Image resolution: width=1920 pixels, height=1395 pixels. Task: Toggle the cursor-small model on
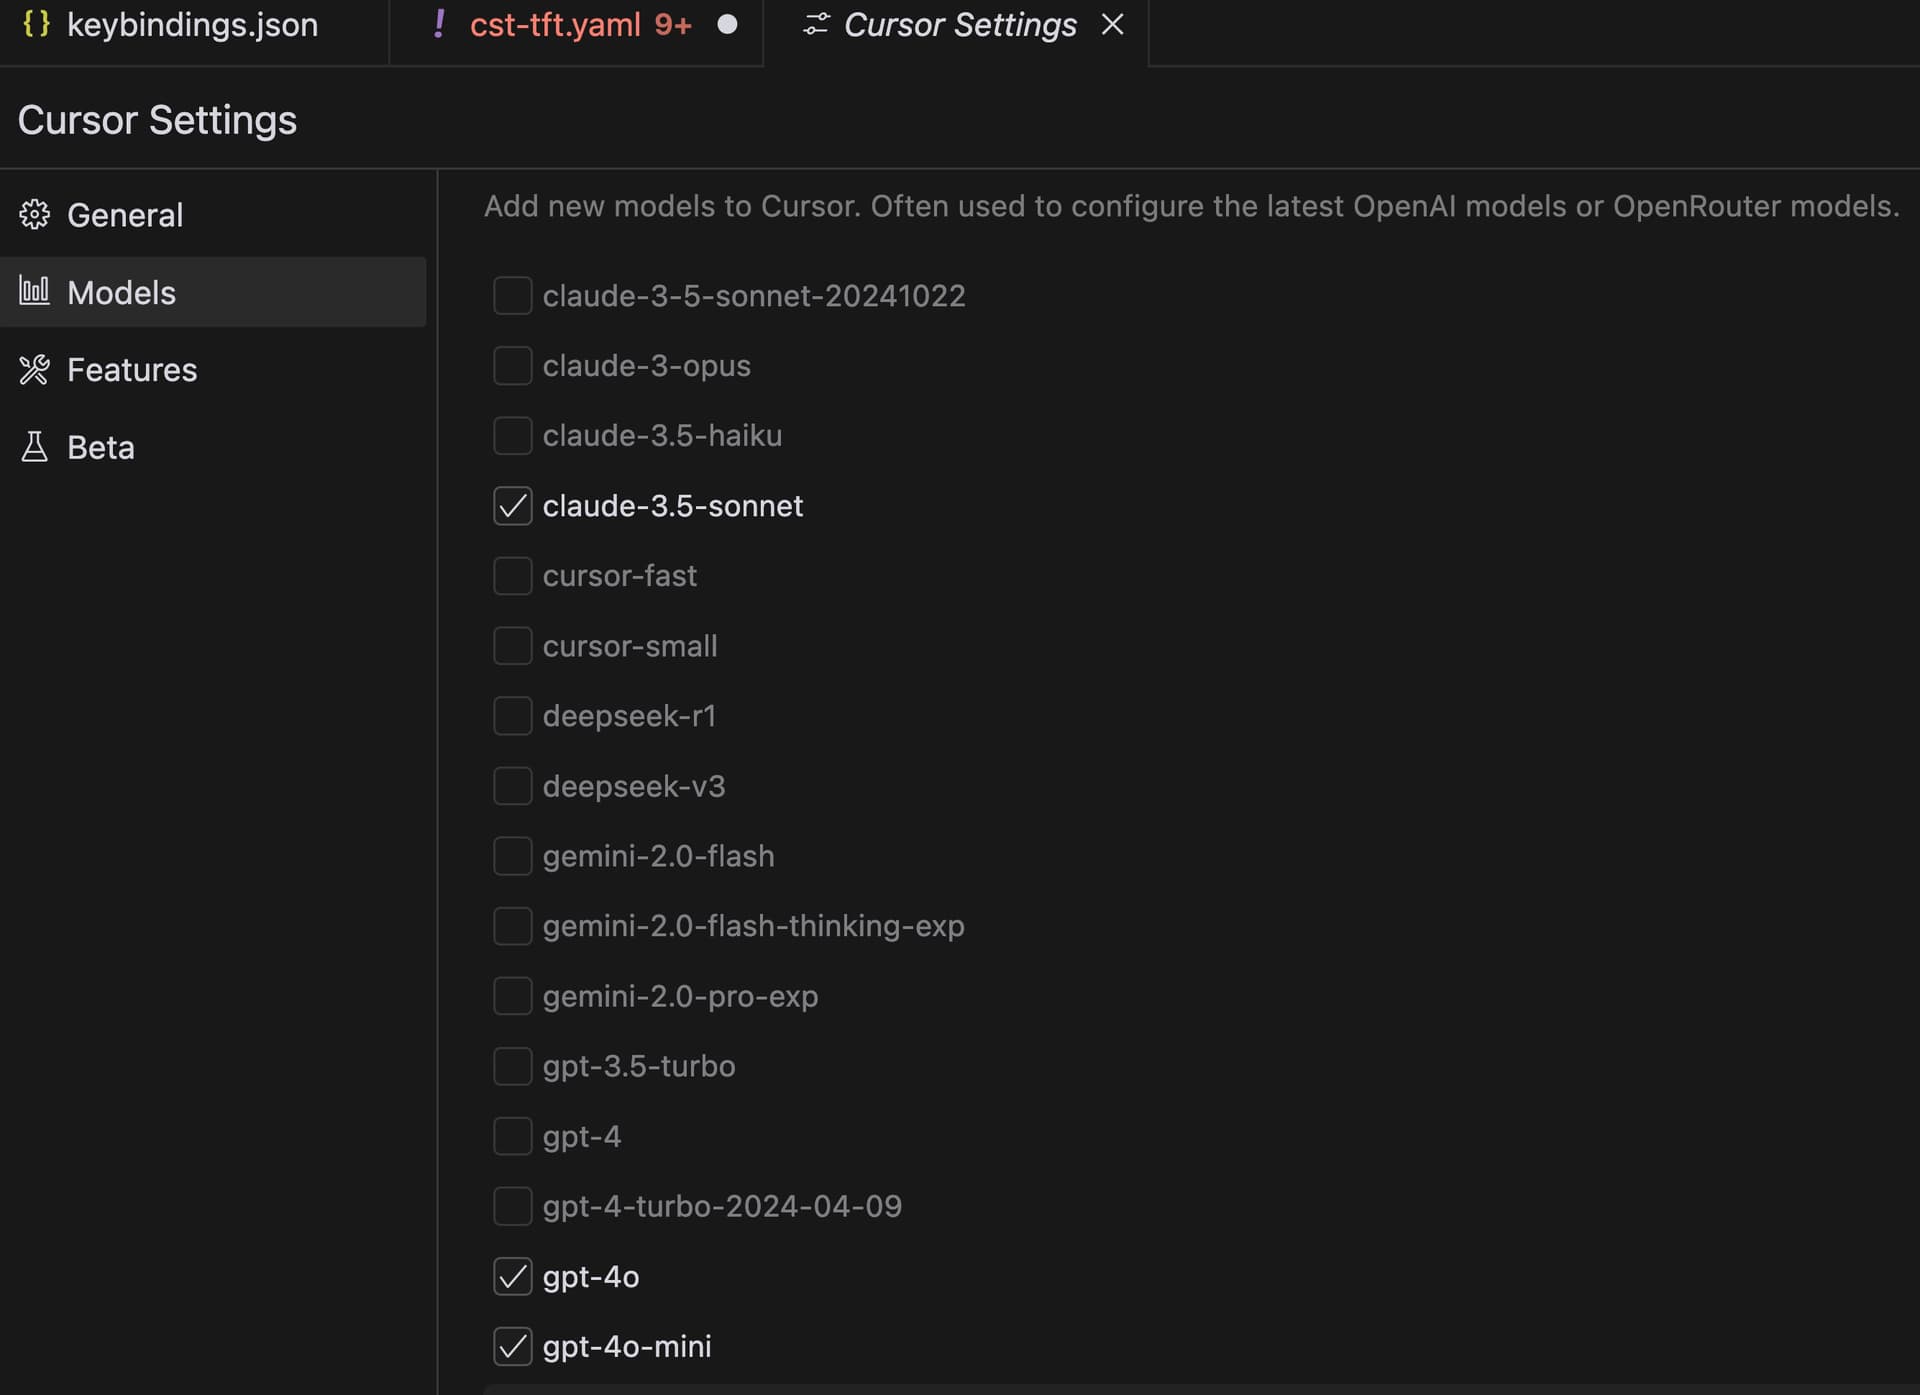(512, 646)
